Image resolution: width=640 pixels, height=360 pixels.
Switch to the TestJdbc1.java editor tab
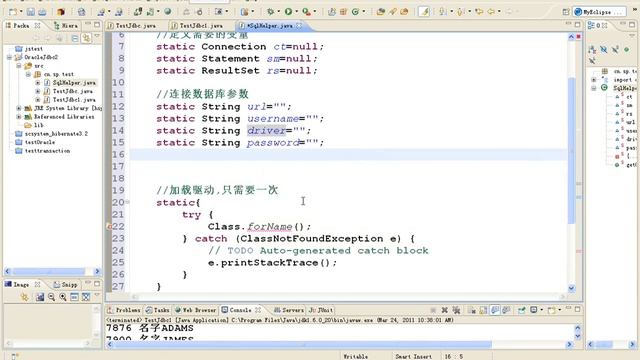click(x=198, y=26)
